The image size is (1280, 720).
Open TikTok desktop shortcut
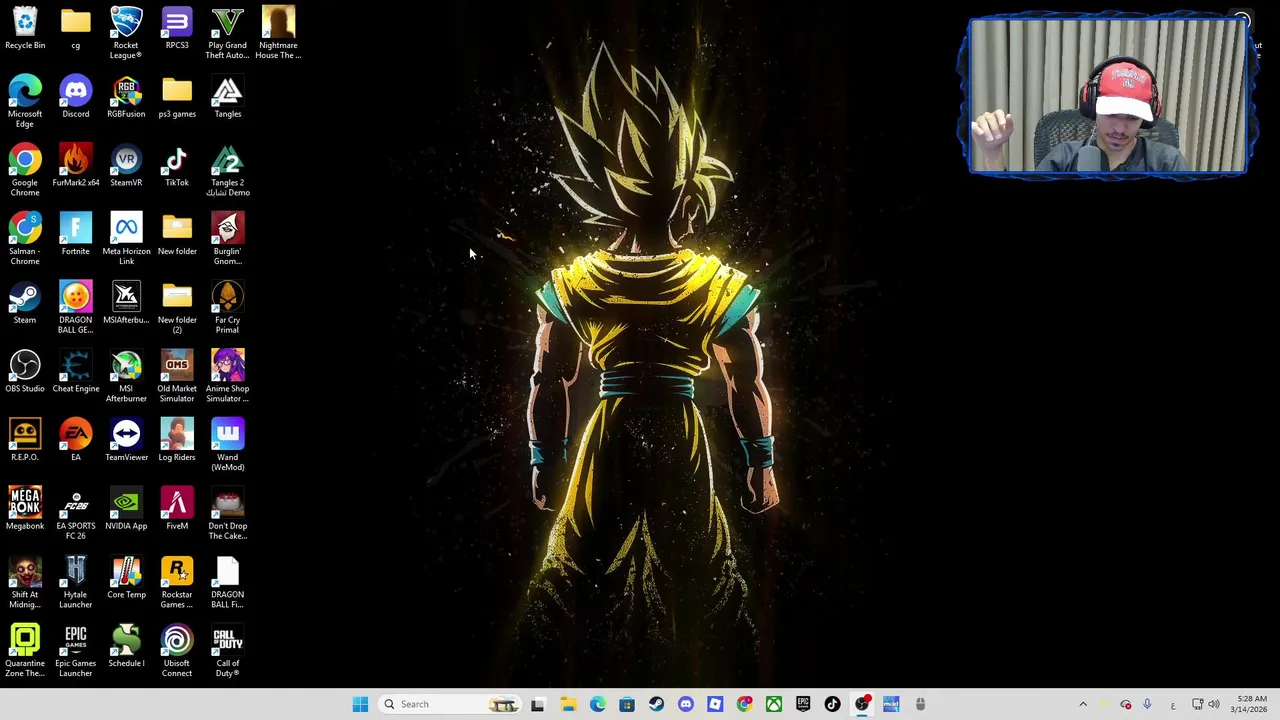[x=177, y=165]
